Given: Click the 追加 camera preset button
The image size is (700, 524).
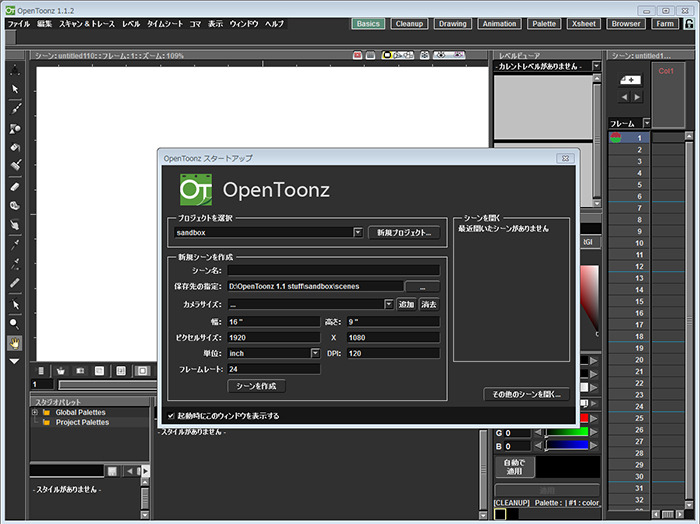Looking at the screenshot, I should point(406,304).
